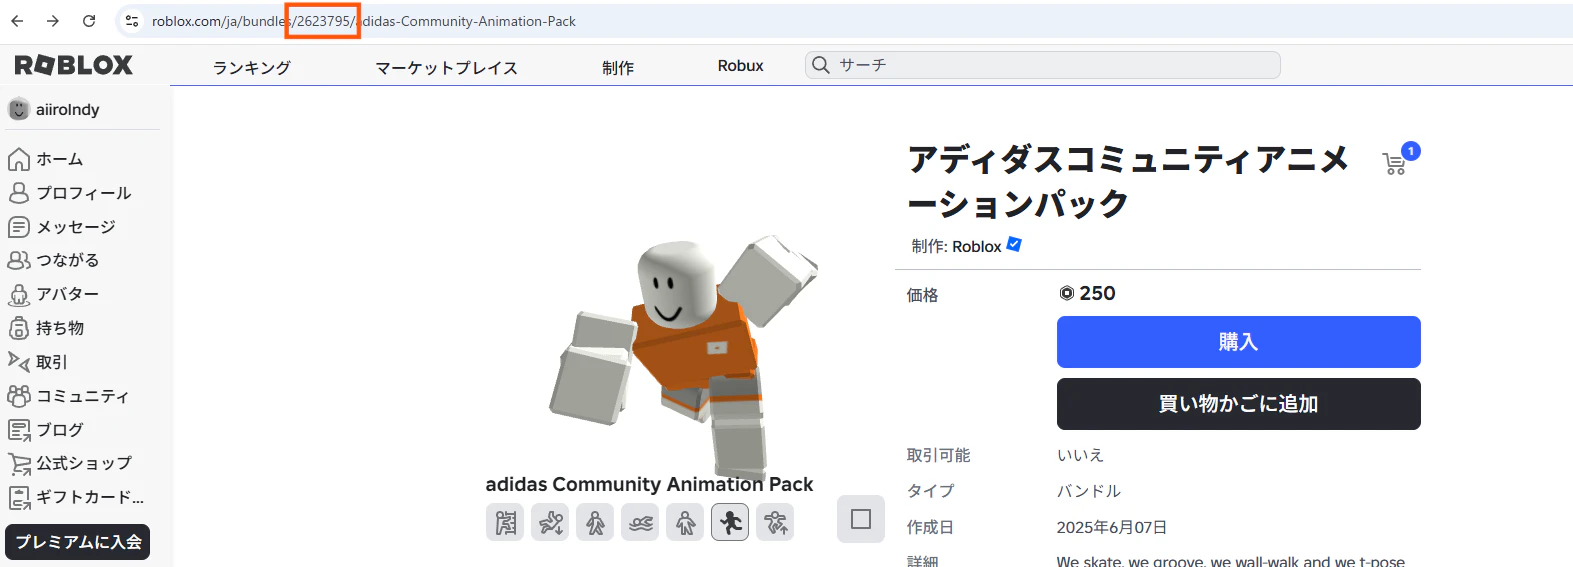Click the Robux currency icon by 250
Viewport: 1573px width, 567px height.
pyautogui.click(x=1066, y=293)
